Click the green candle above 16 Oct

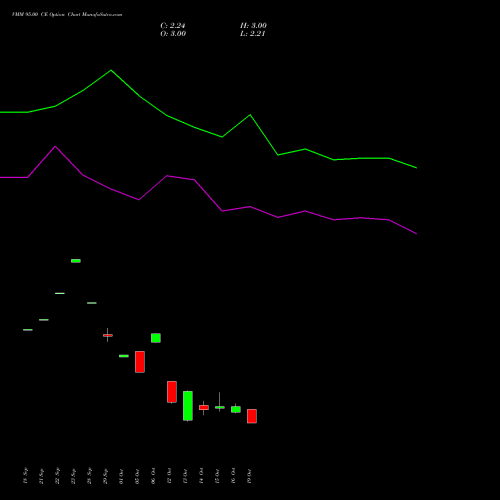point(236,409)
